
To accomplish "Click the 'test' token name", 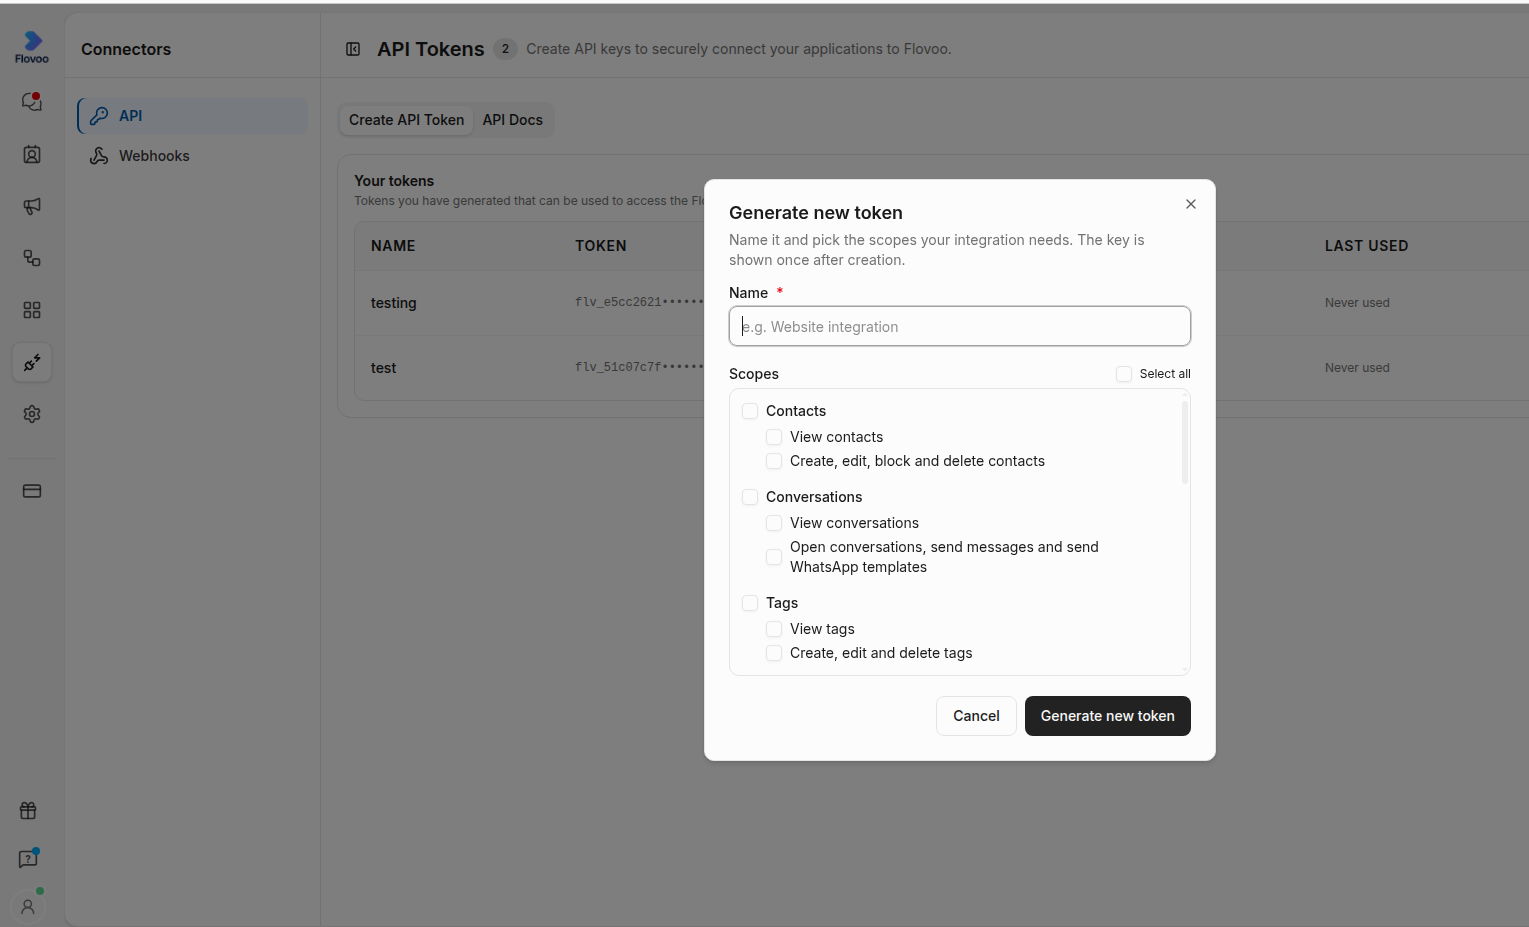I will [x=383, y=368].
